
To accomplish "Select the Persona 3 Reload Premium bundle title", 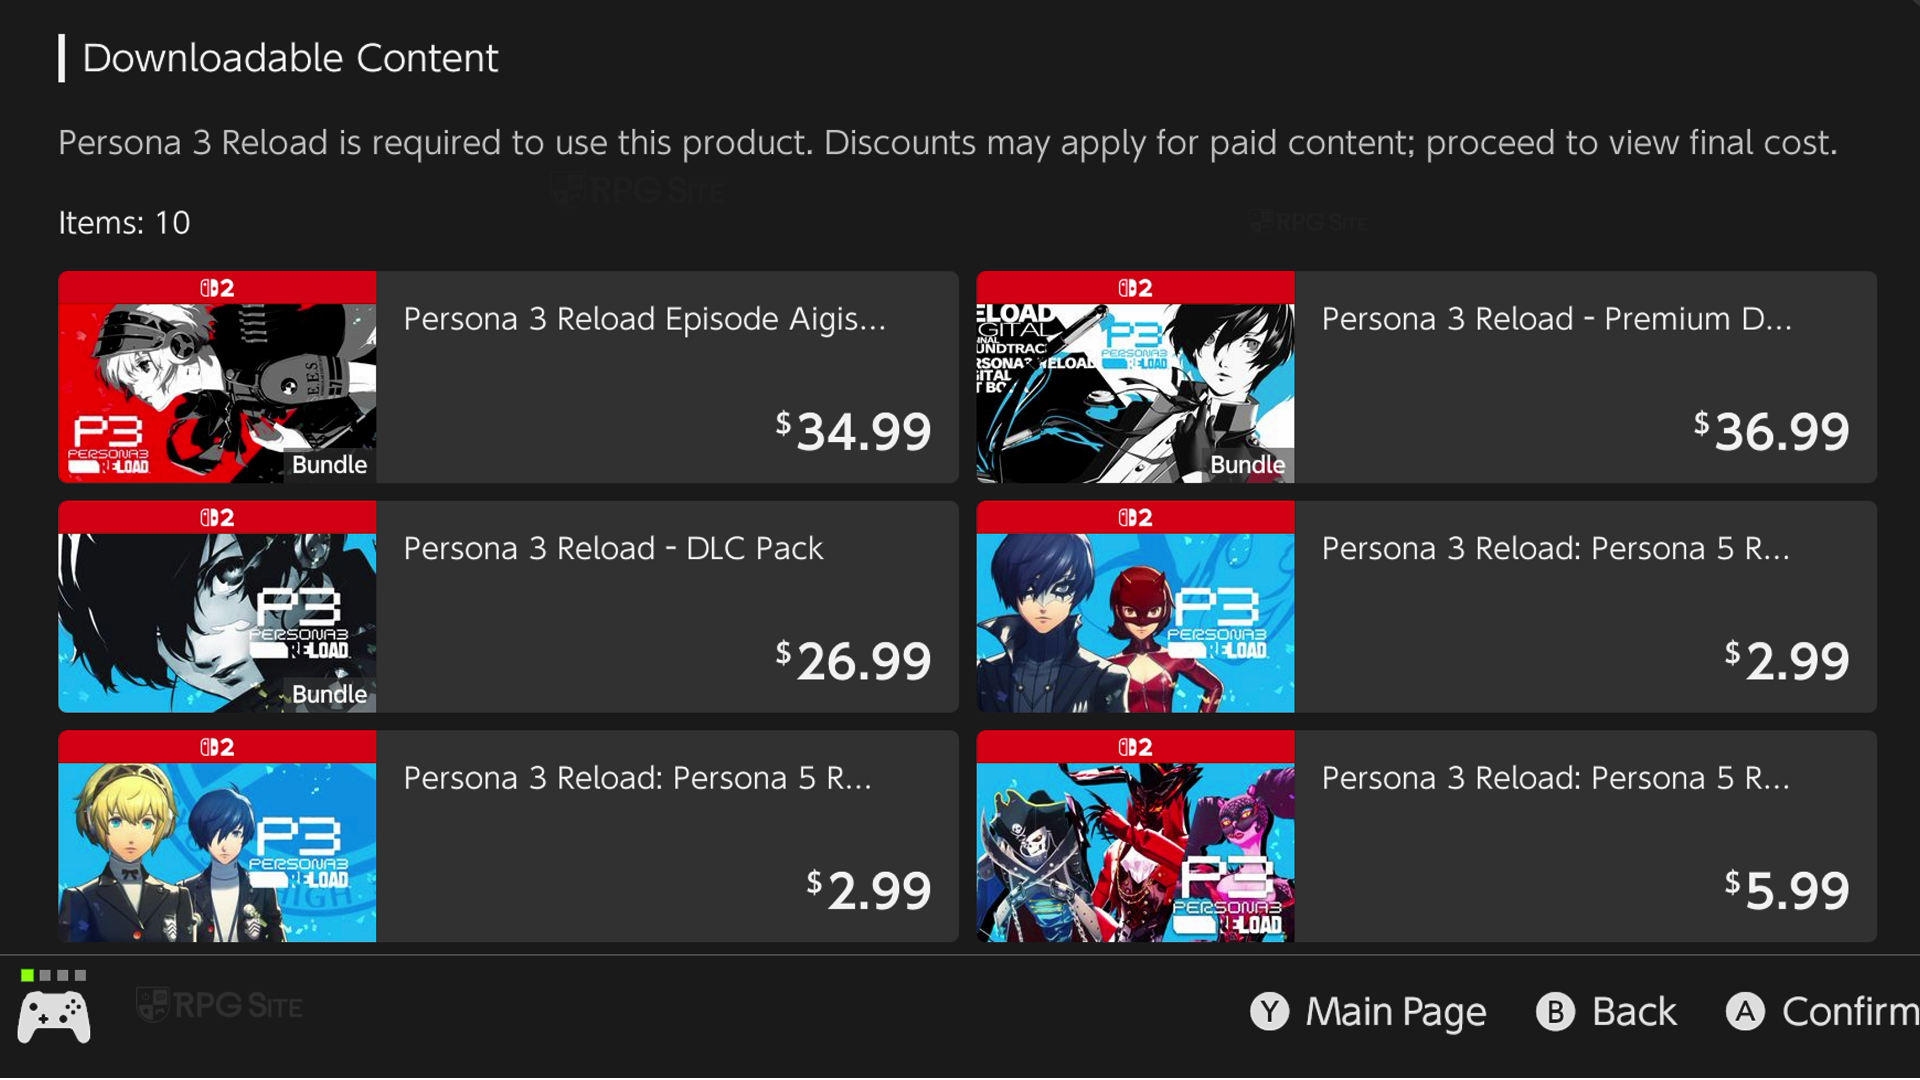I will tap(1556, 319).
